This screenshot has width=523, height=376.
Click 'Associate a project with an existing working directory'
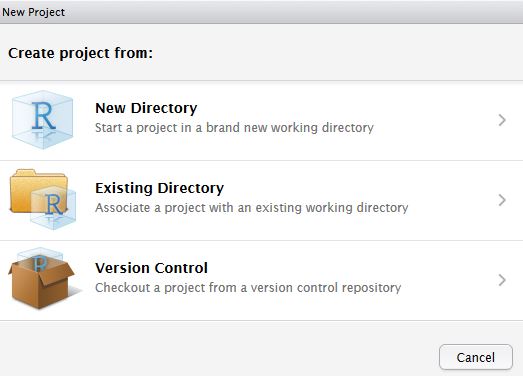[251, 208]
